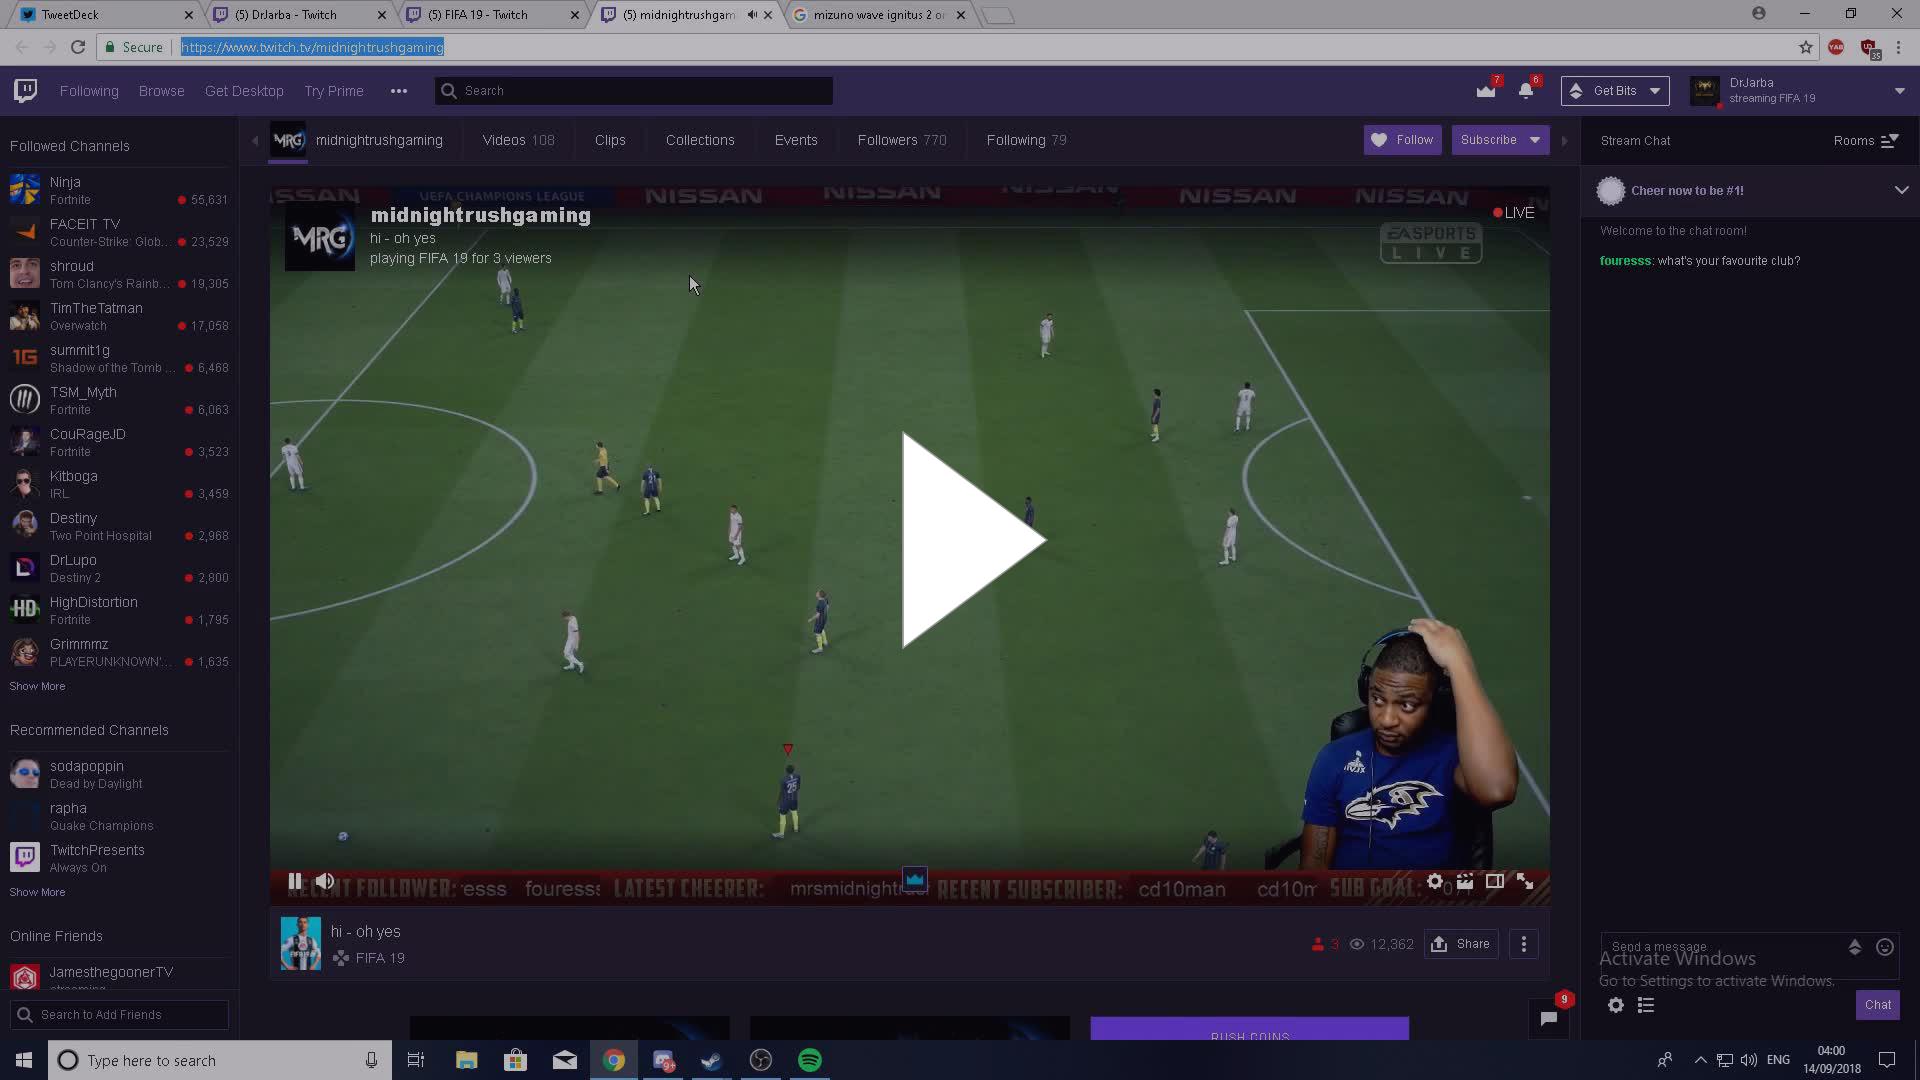Open Steam from the taskbar
Screen dimensions: 1920x1080
[x=712, y=1060]
